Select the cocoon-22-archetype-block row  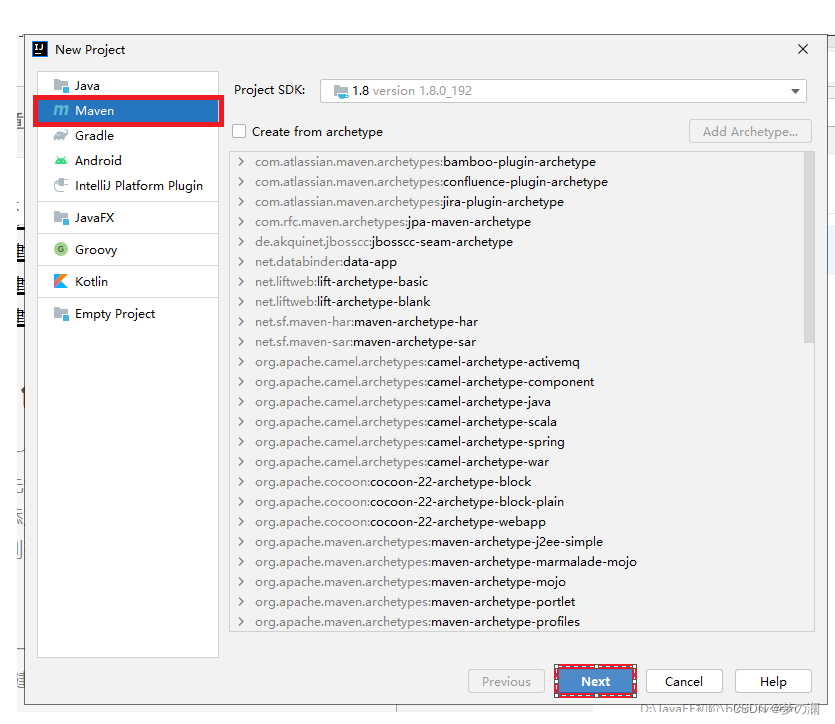pyautogui.click(x=517, y=481)
